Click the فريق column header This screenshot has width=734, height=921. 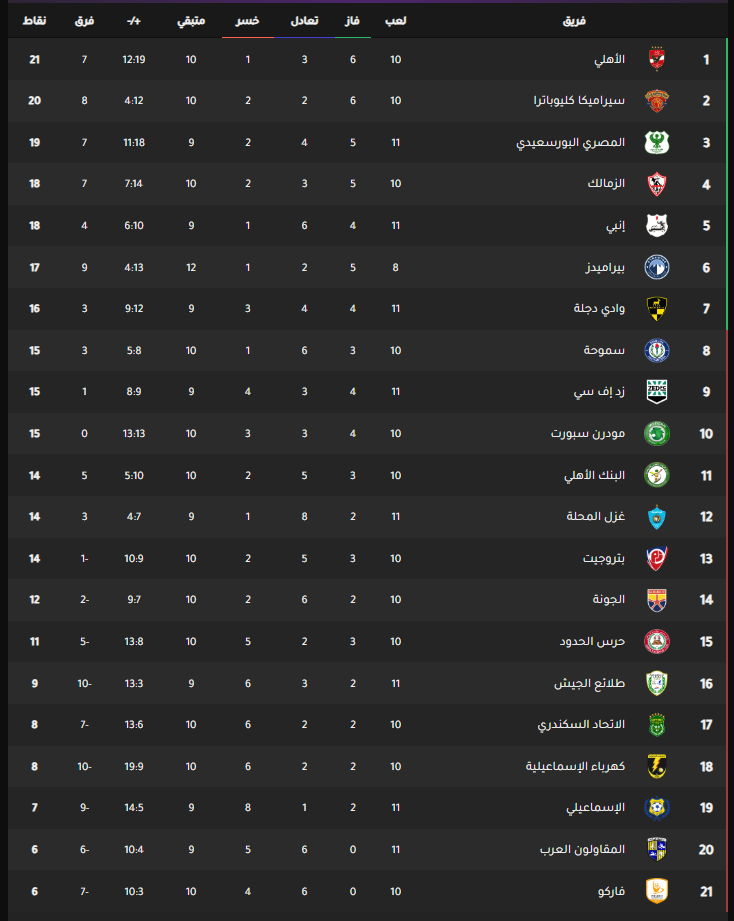(576, 21)
